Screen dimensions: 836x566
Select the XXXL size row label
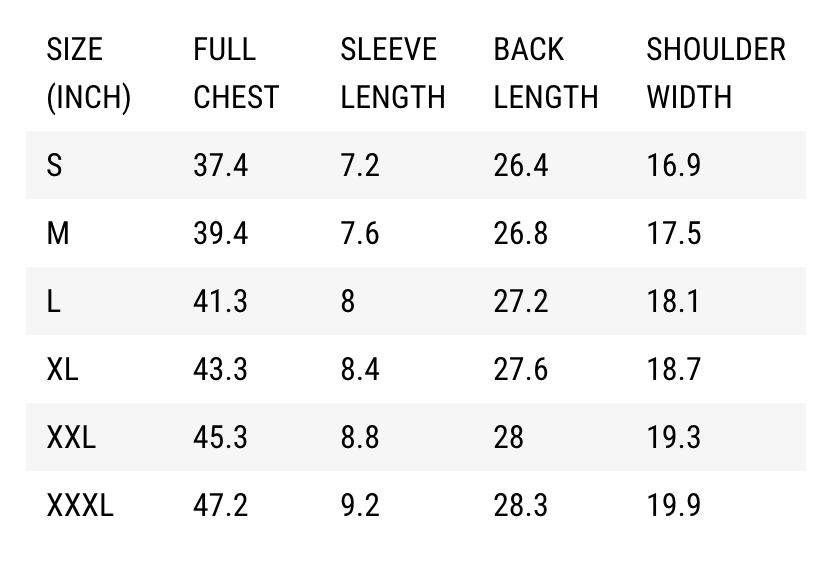click(80, 505)
